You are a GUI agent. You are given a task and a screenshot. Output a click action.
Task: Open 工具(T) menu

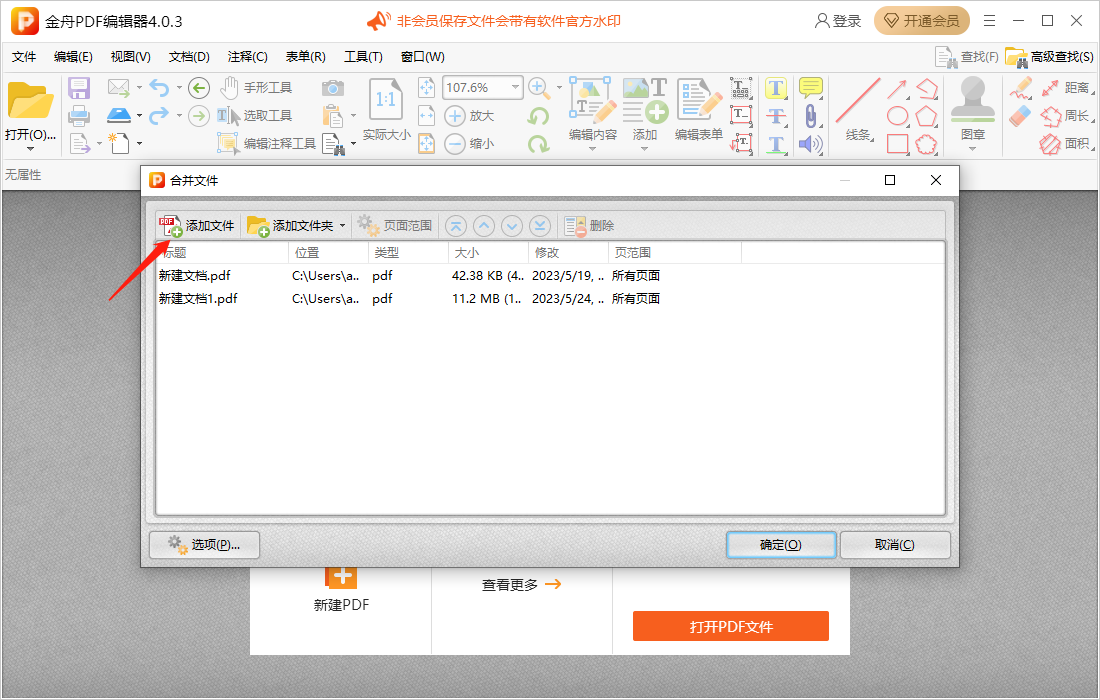[363, 57]
